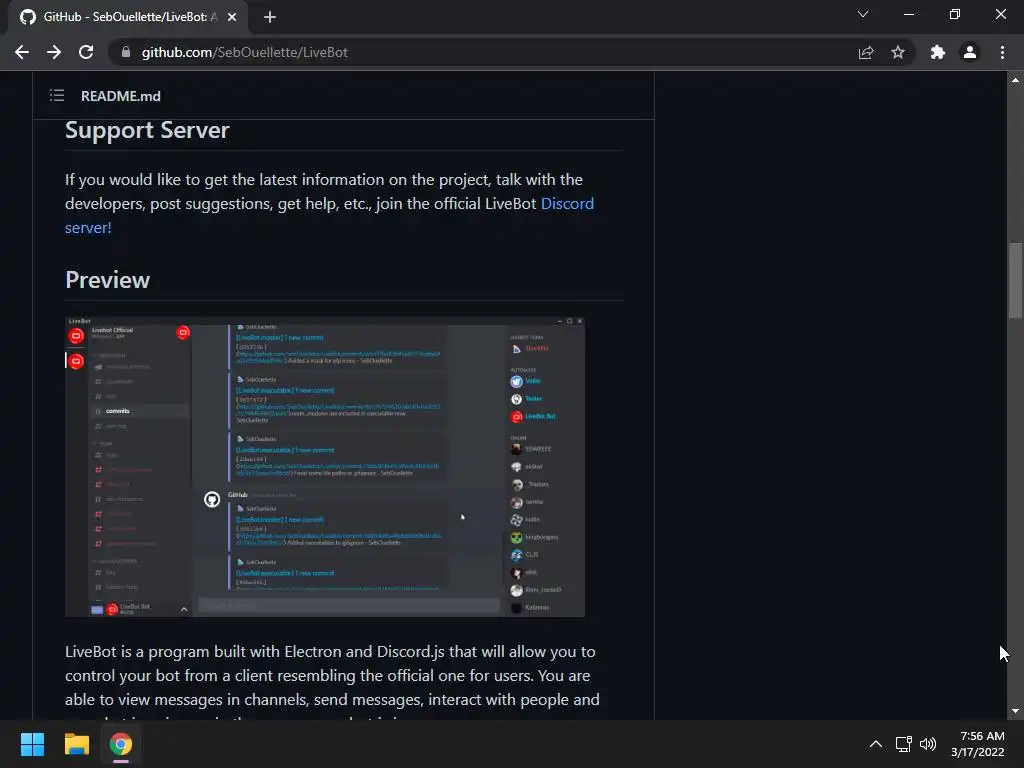Open the LiveBot preview screenshot image

pos(325,467)
